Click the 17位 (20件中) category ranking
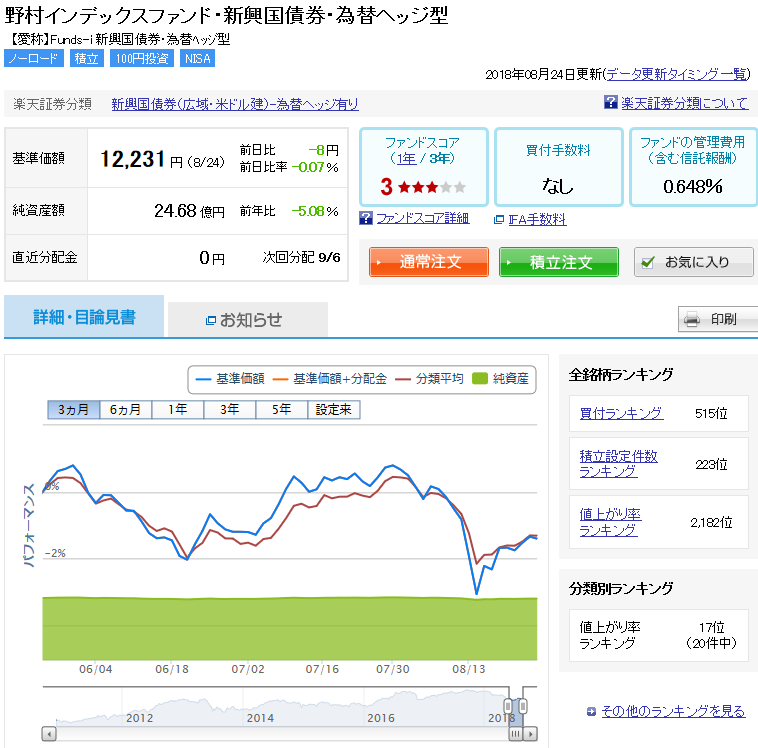Viewport: 758px width, 748px height. coord(711,635)
